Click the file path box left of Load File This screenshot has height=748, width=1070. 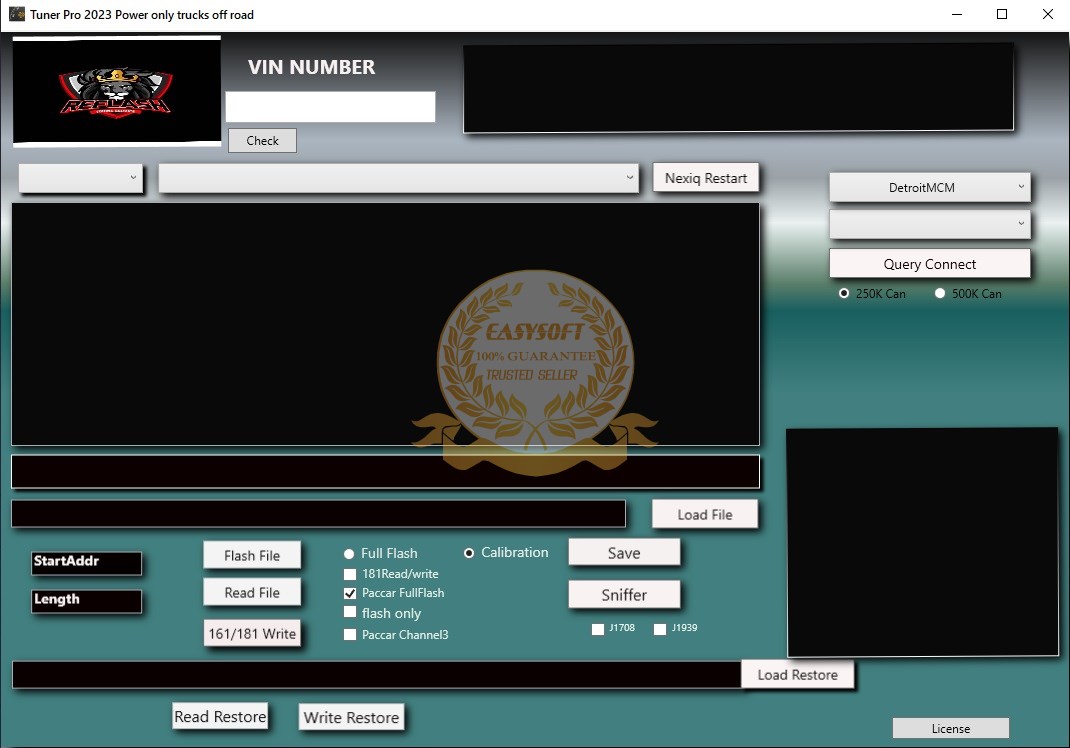(x=319, y=514)
